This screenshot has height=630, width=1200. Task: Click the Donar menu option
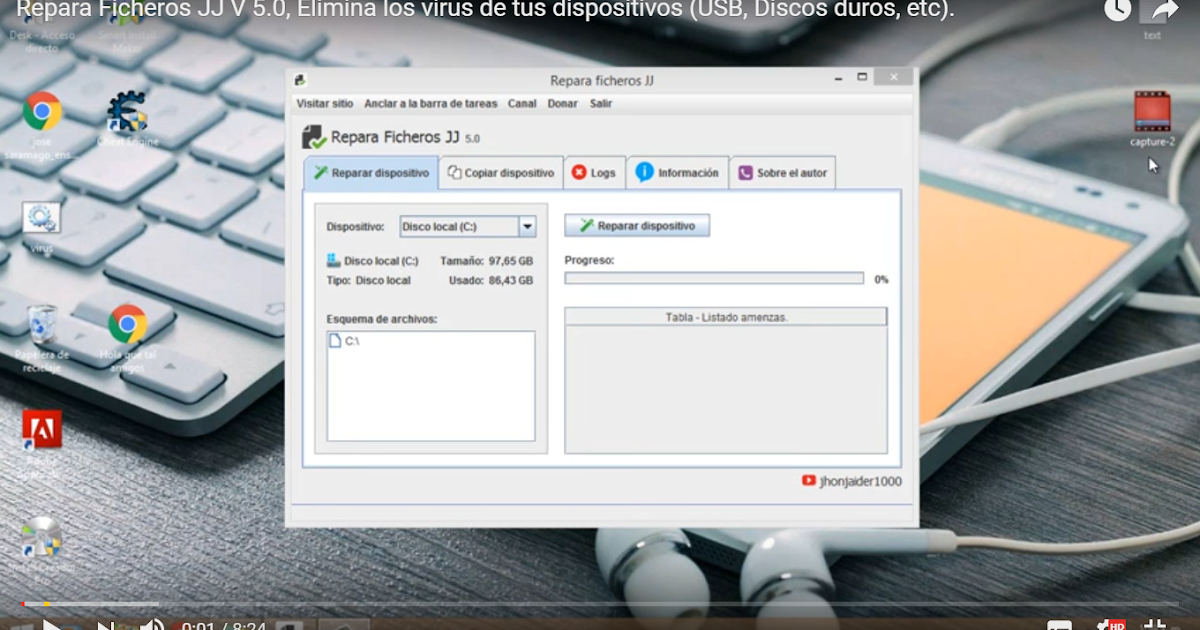[562, 103]
